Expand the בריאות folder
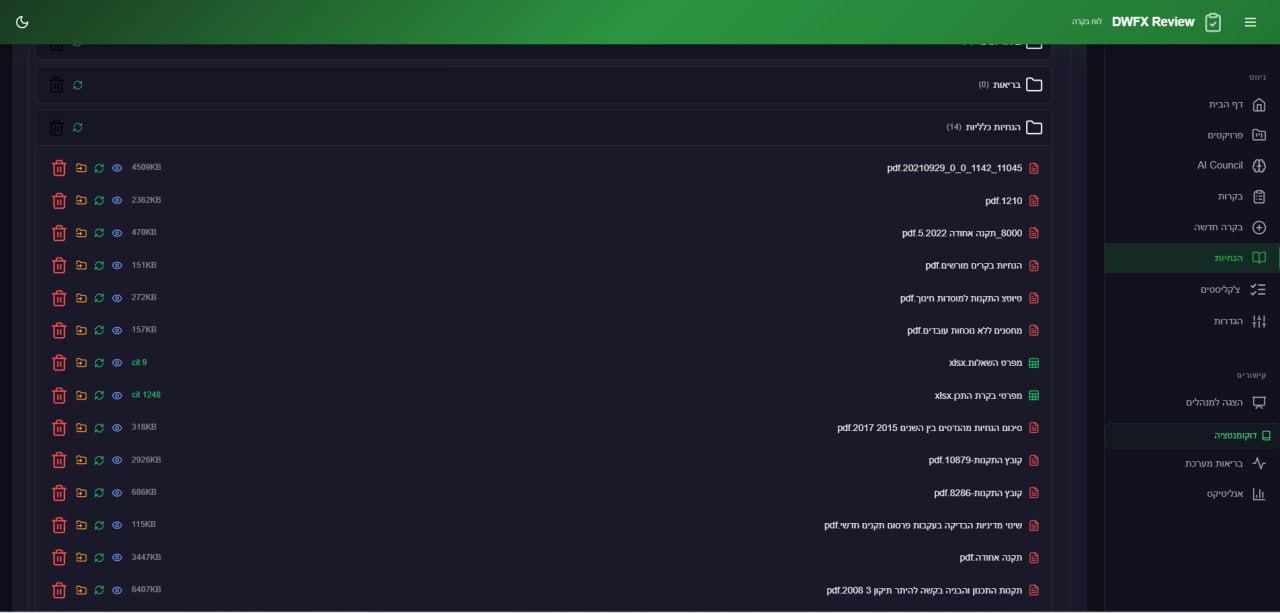The height and width of the screenshot is (613, 1280). point(1034,85)
